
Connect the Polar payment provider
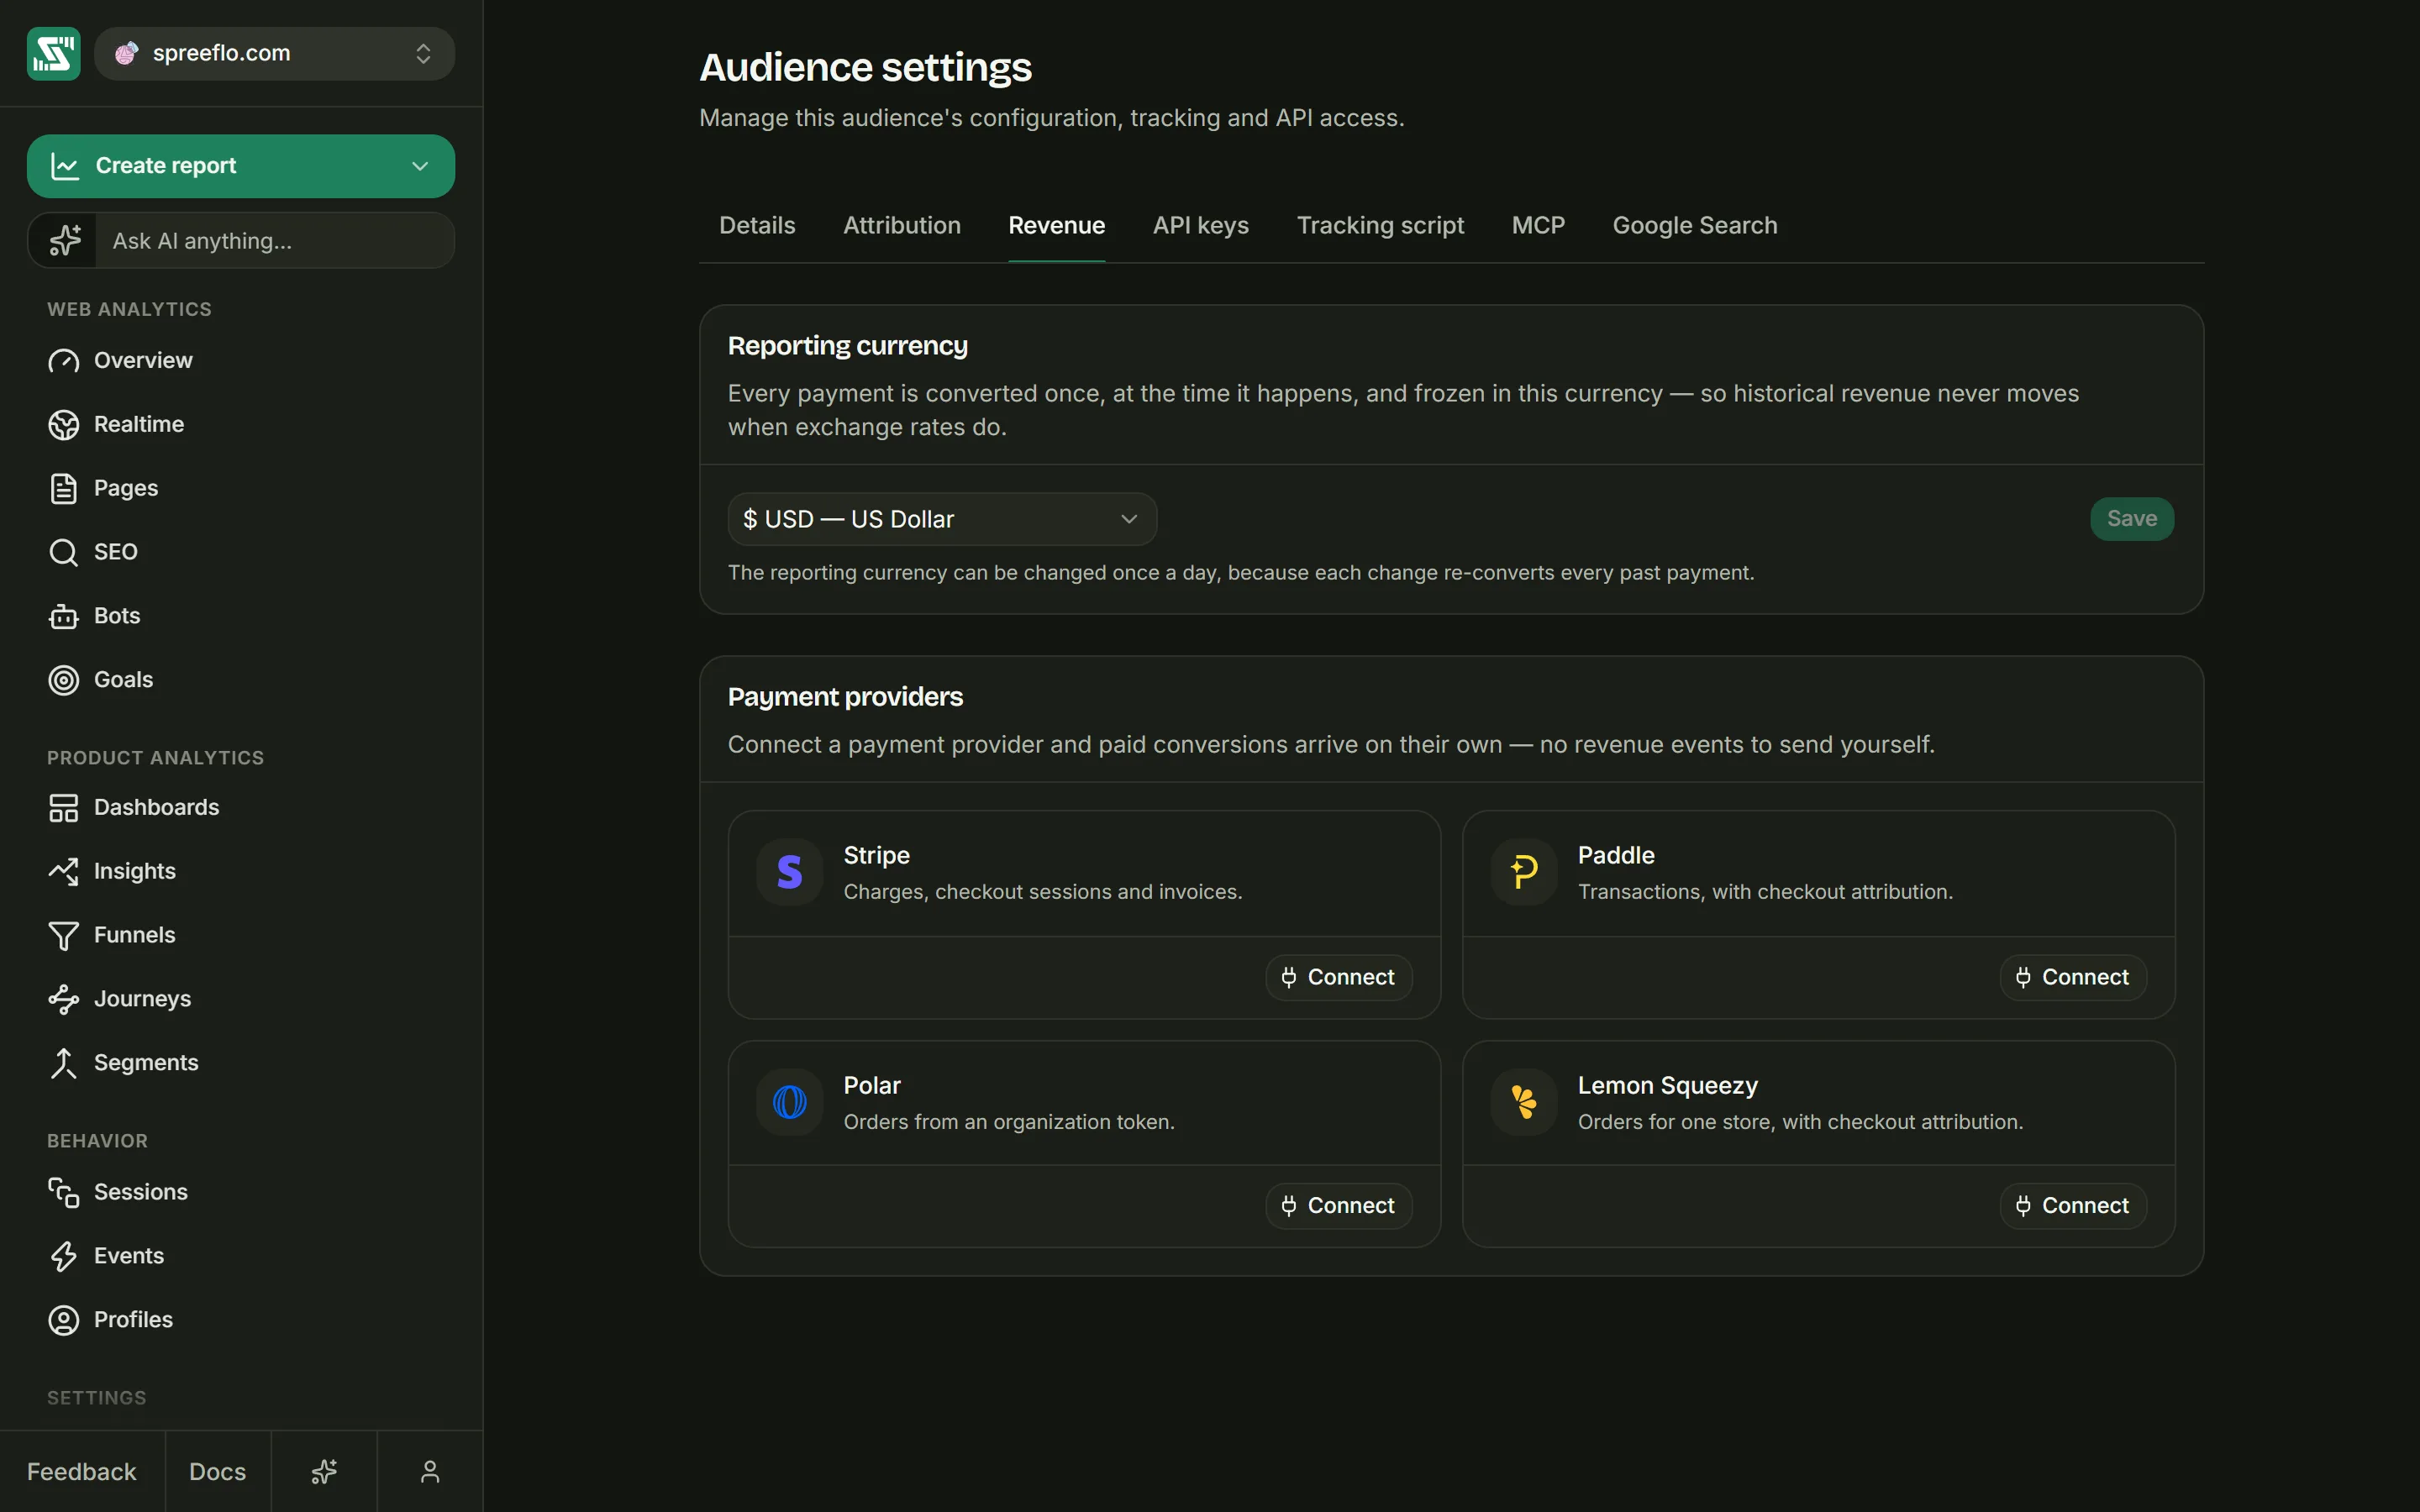tap(1339, 1206)
